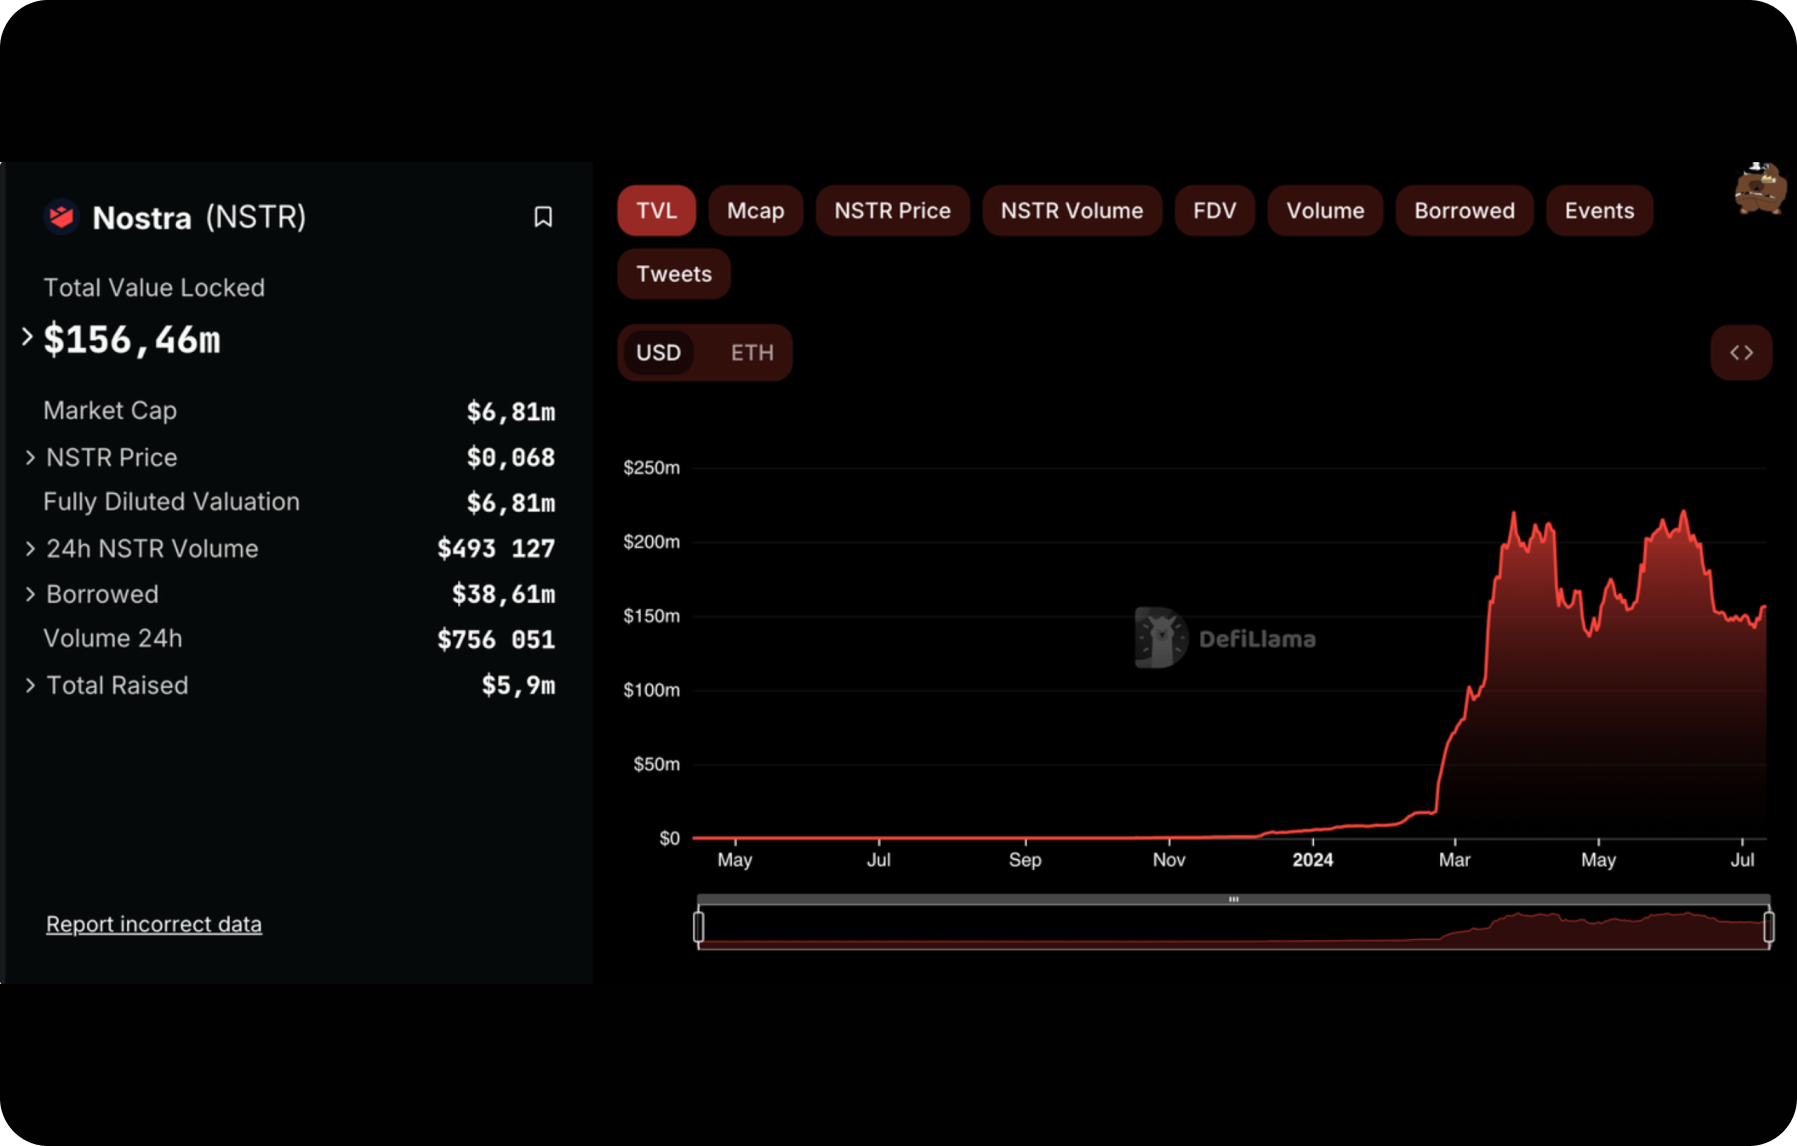Switch chart denomination to ETH
This screenshot has height=1146, width=1797.
[752, 353]
